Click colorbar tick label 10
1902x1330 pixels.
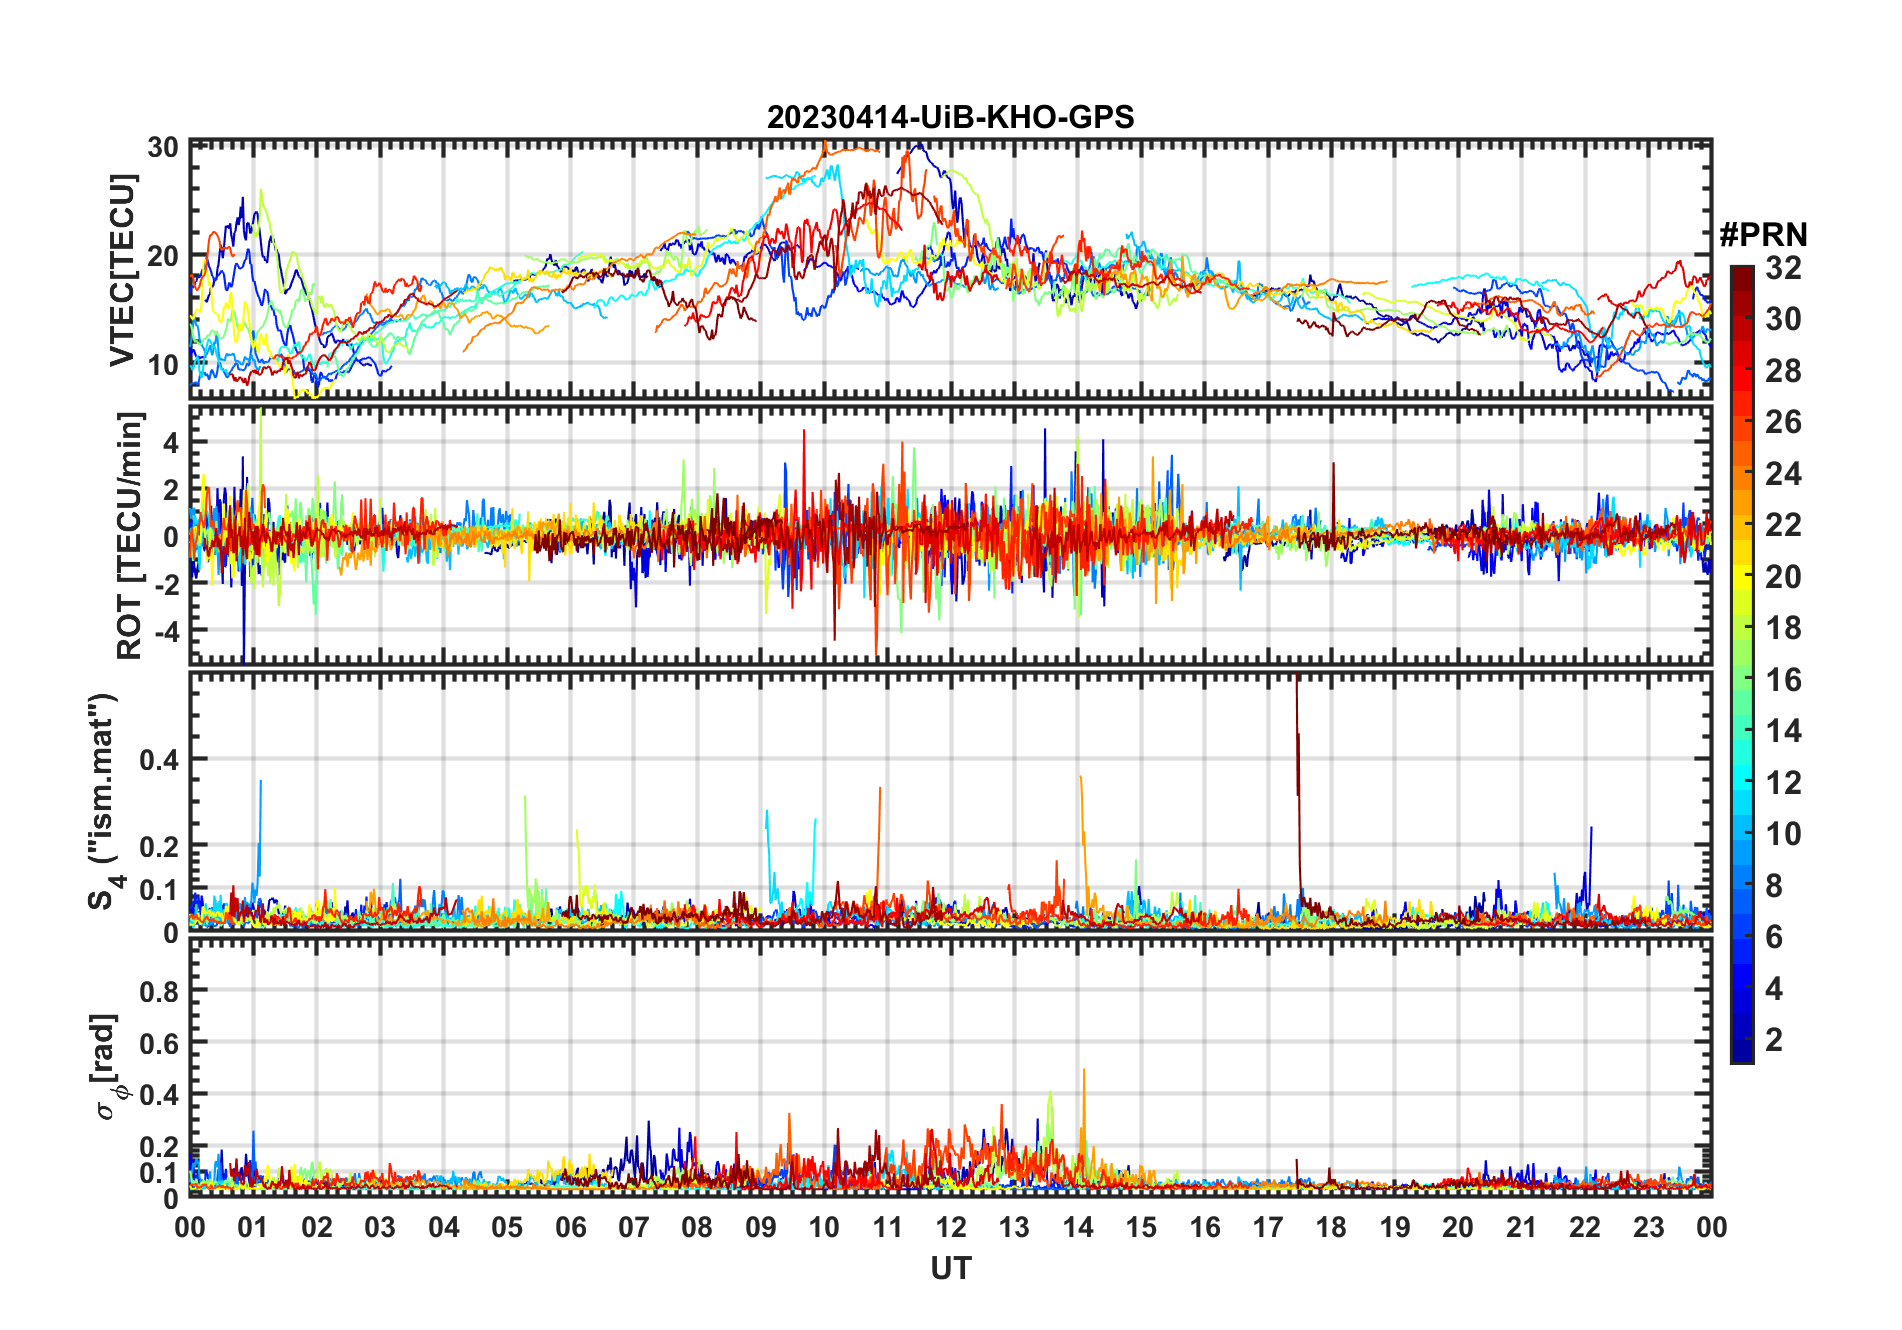[x=1783, y=834]
